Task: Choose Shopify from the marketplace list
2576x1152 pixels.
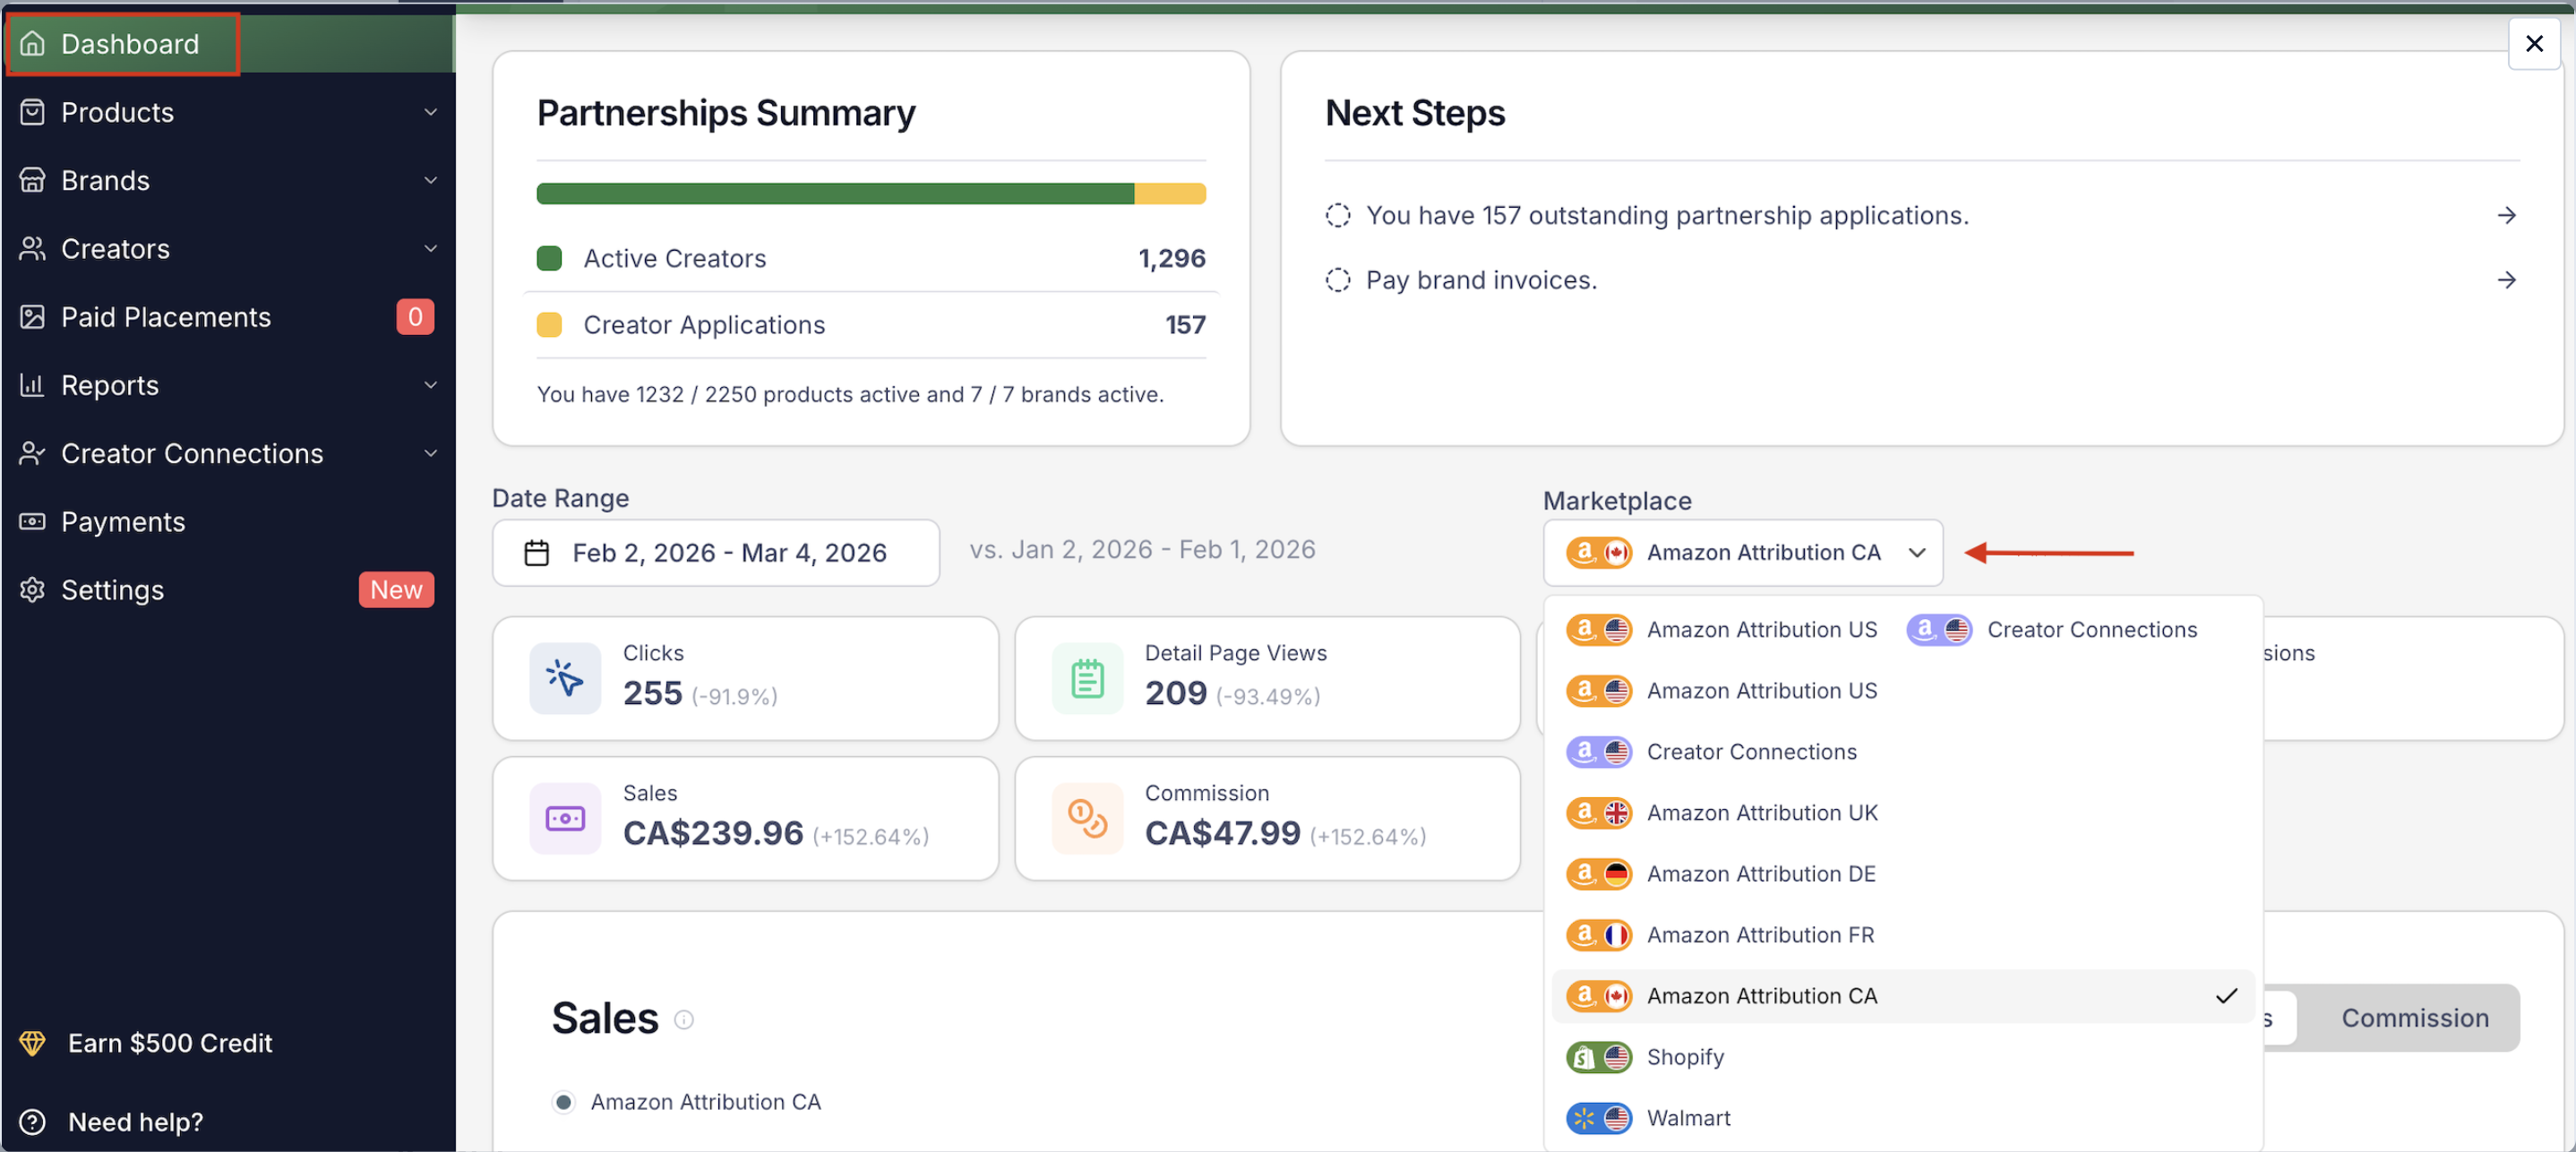Action: [x=1685, y=1057]
